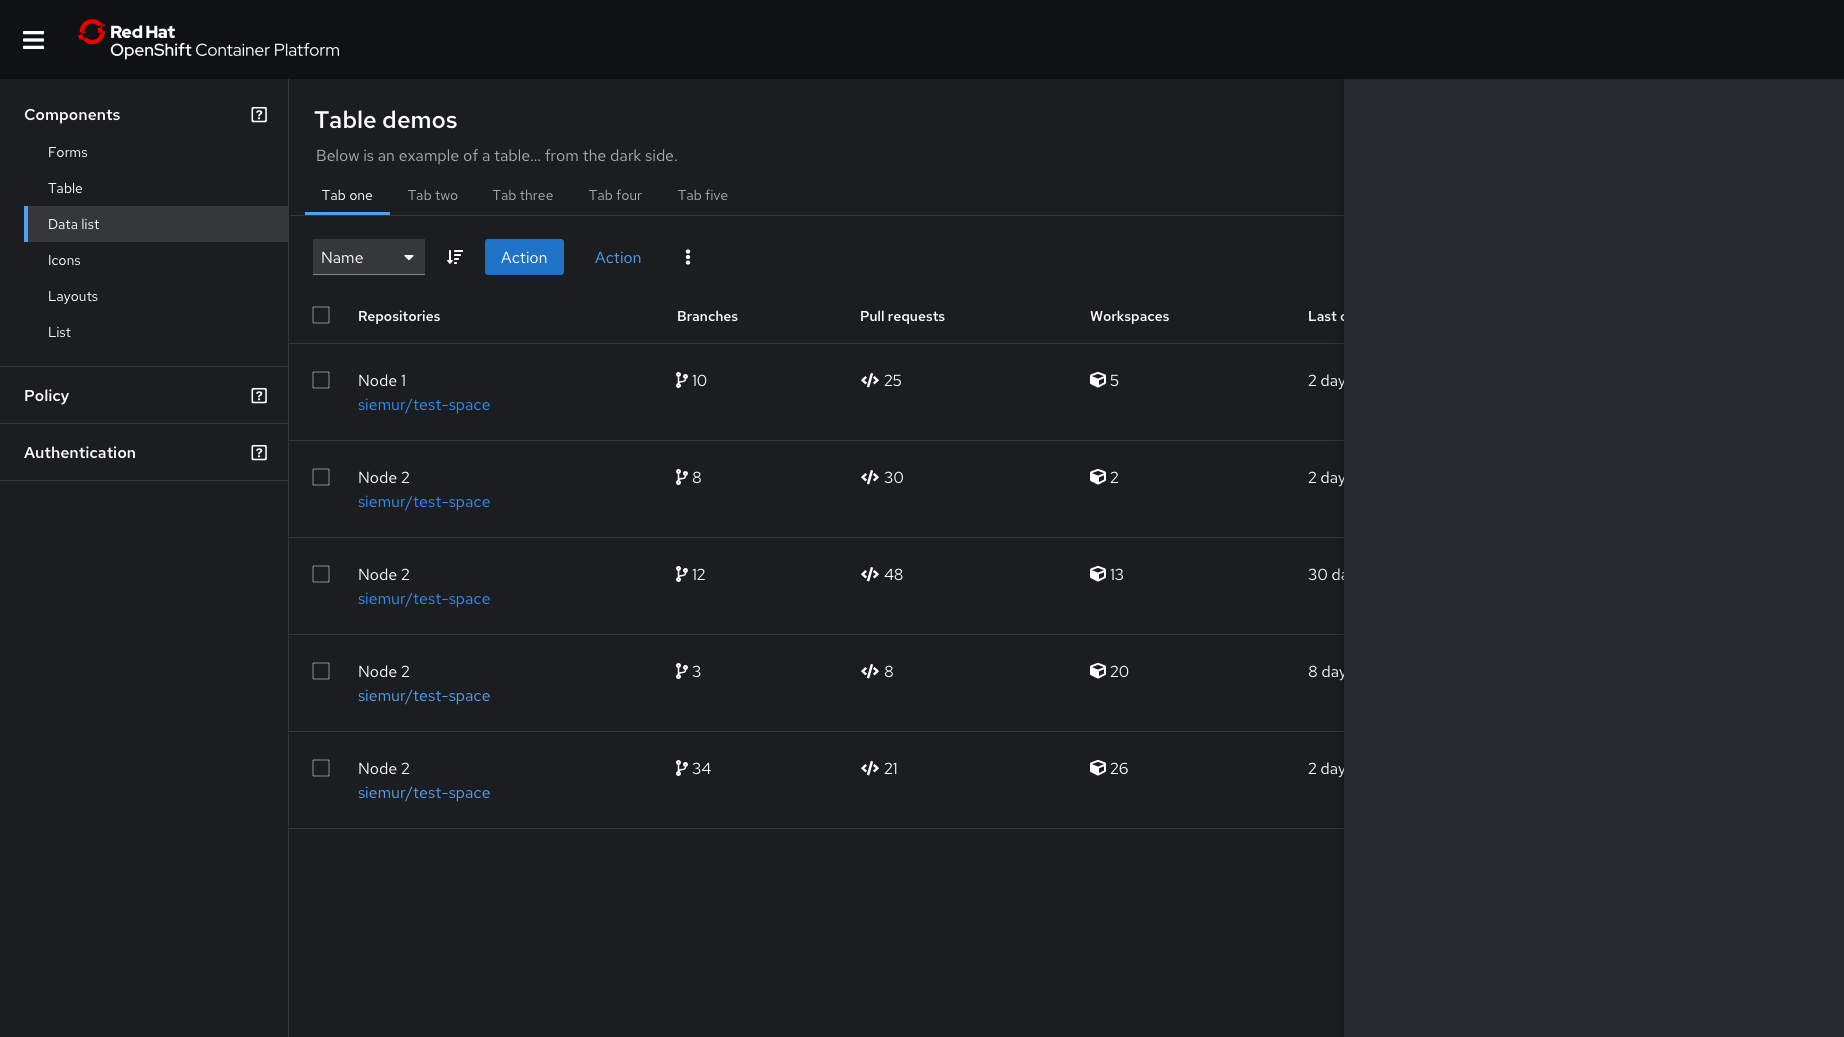Open the Name filter dropdown
This screenshot has width=1844, height=1037.
coord(368,257)
